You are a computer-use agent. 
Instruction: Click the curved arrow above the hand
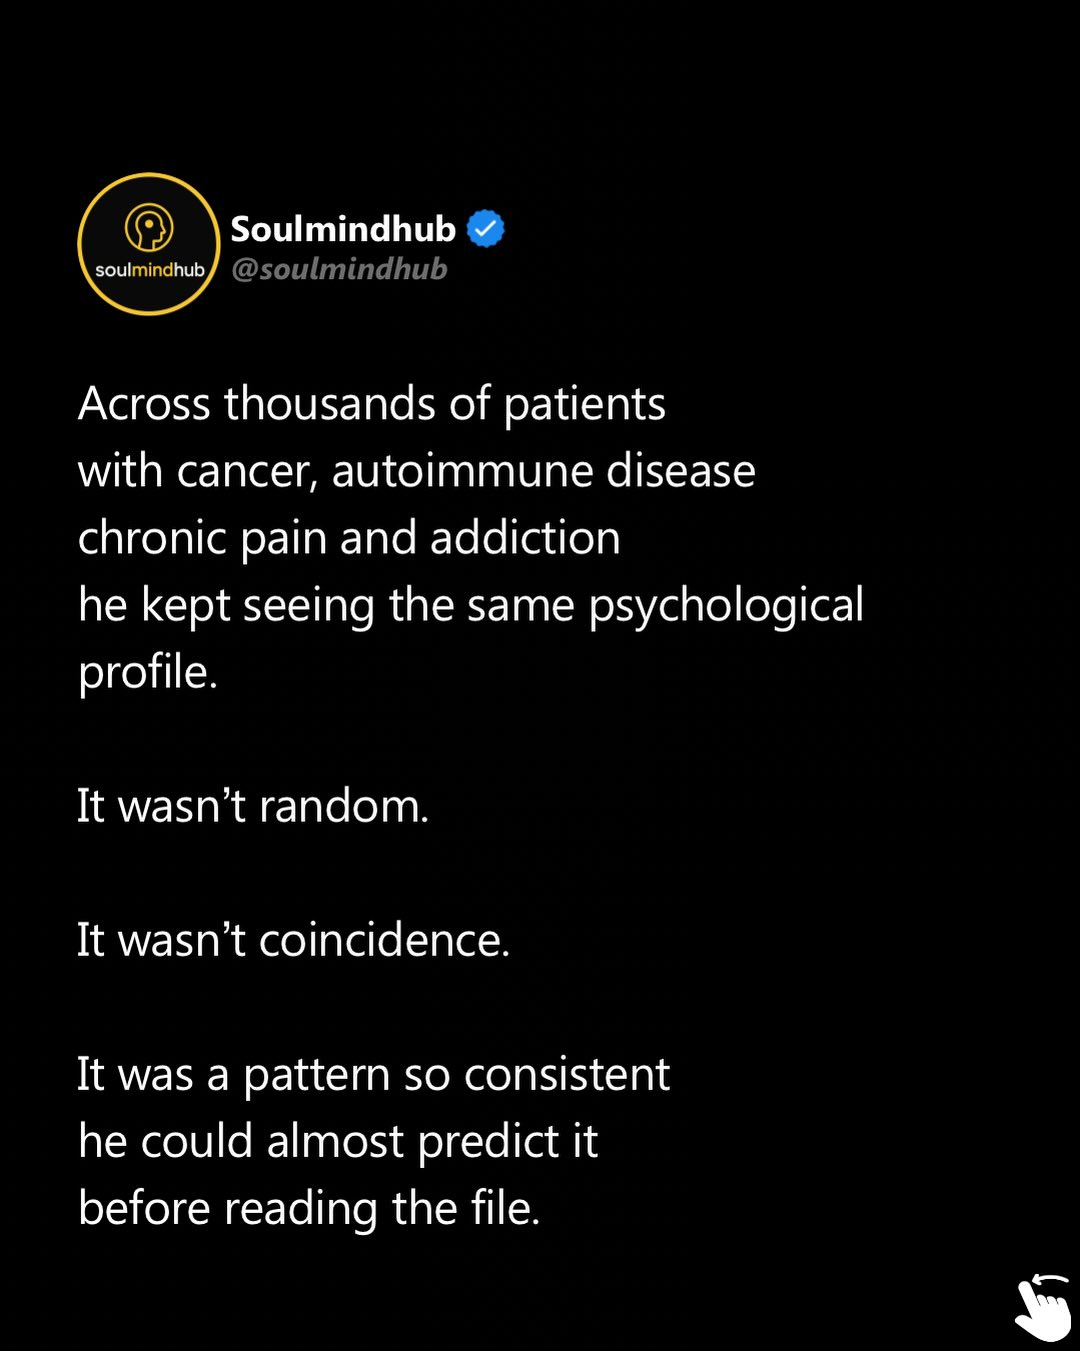click(x=1050, y=1281)
